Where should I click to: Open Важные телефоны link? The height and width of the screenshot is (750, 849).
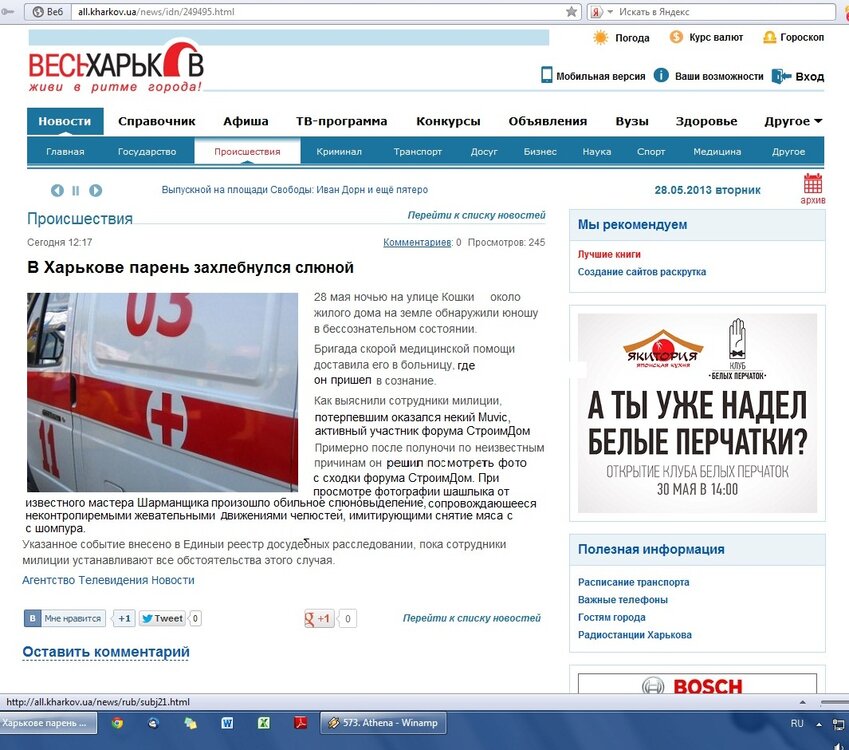(623, 600)
